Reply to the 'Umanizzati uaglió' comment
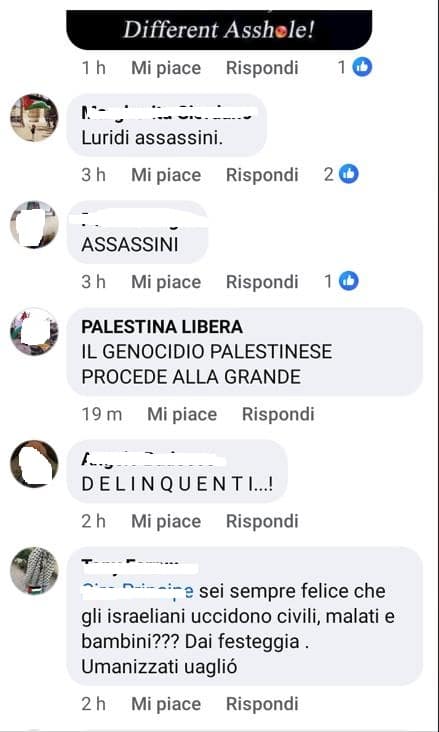The image size is (439, 732). click(262, 704)
